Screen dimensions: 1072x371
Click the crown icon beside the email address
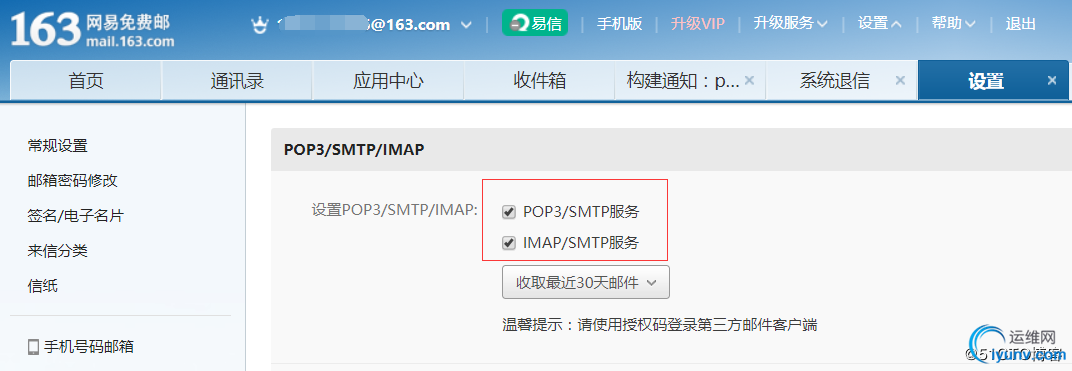[258, 25]
